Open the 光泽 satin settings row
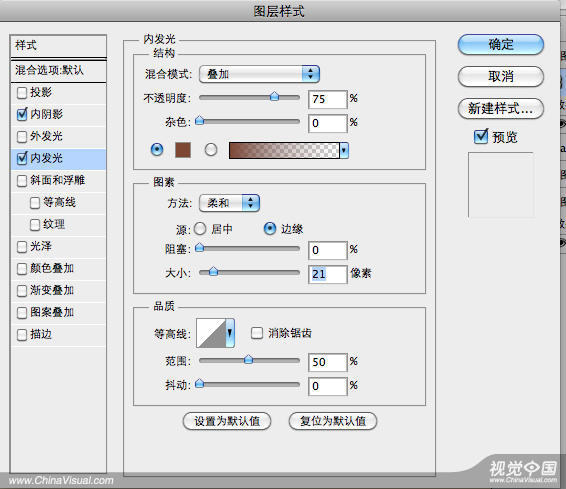This screenshot has height=489, width=566. [x=58, y=247]
